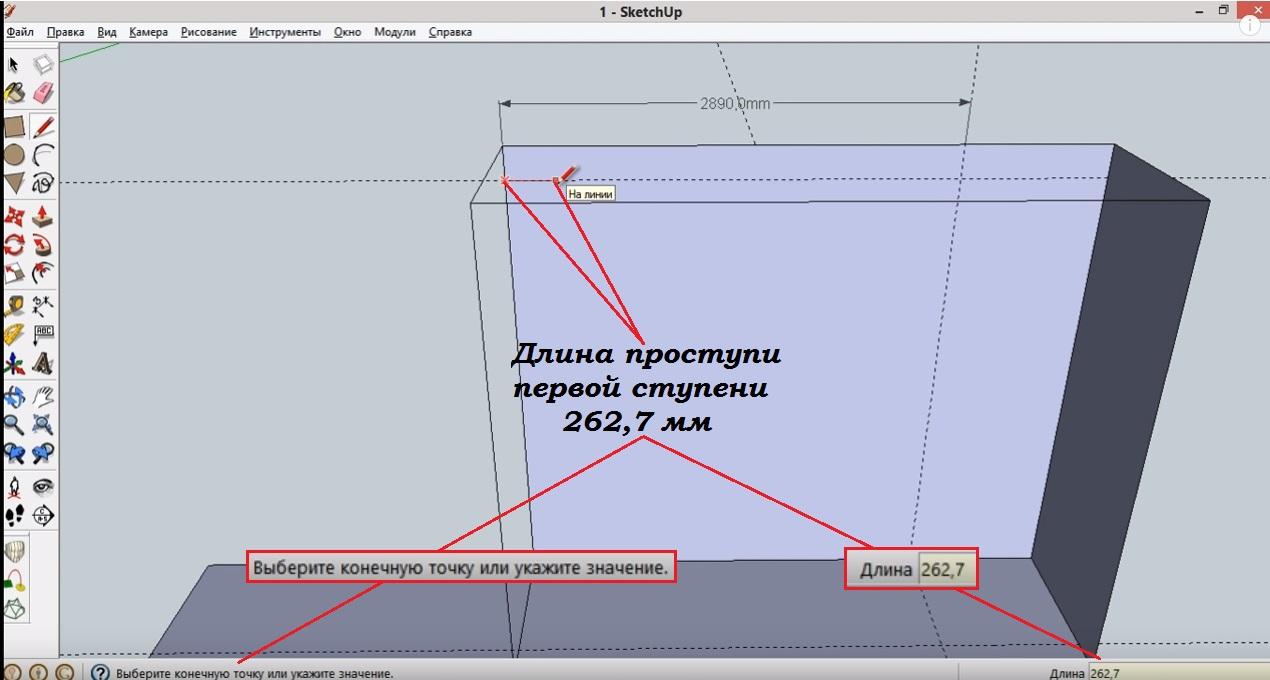Click the question mark help icon in status bar

(100, 673)
